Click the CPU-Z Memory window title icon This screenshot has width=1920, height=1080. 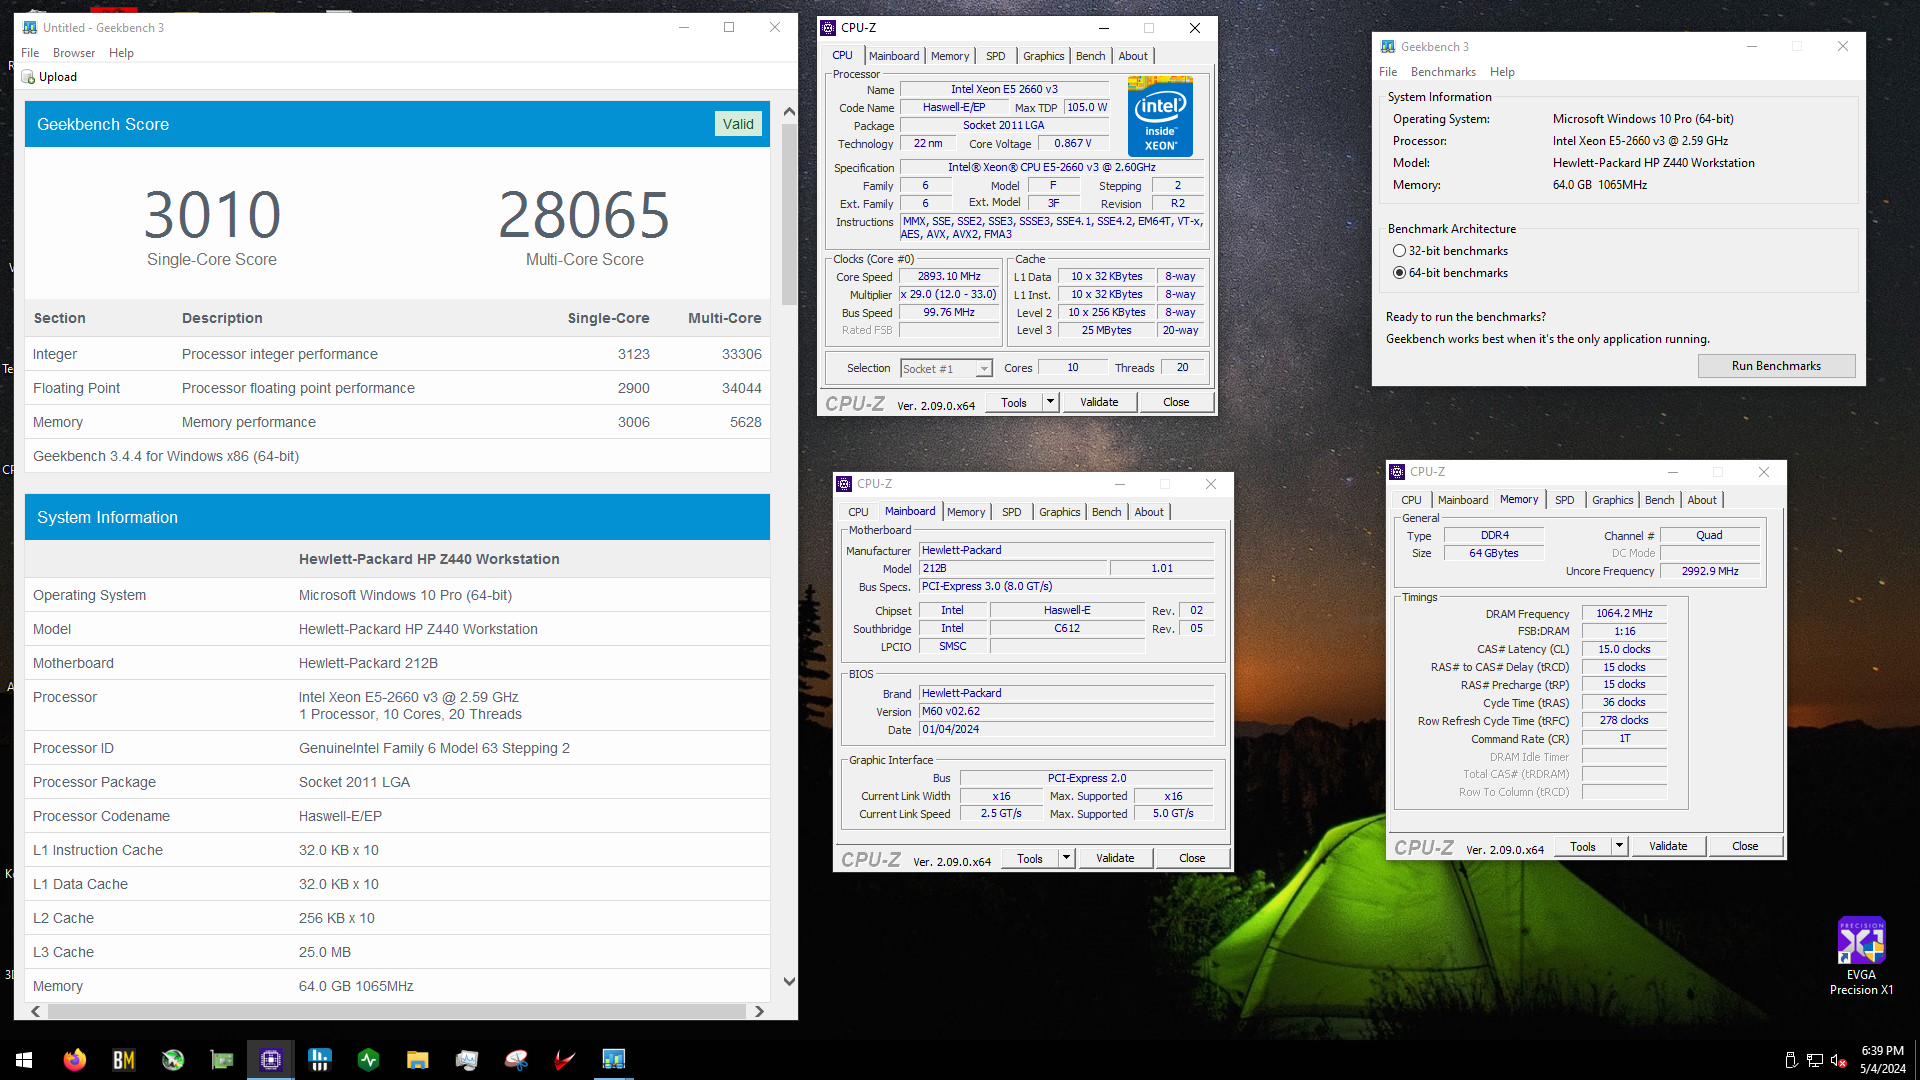tap(1397, 472)
